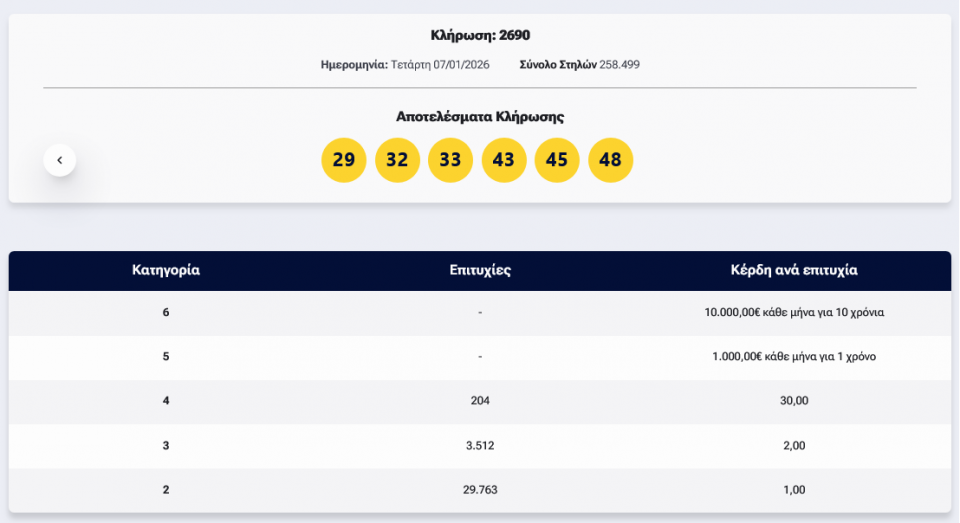Click the previous draw arrow button

tap(60, 160)
